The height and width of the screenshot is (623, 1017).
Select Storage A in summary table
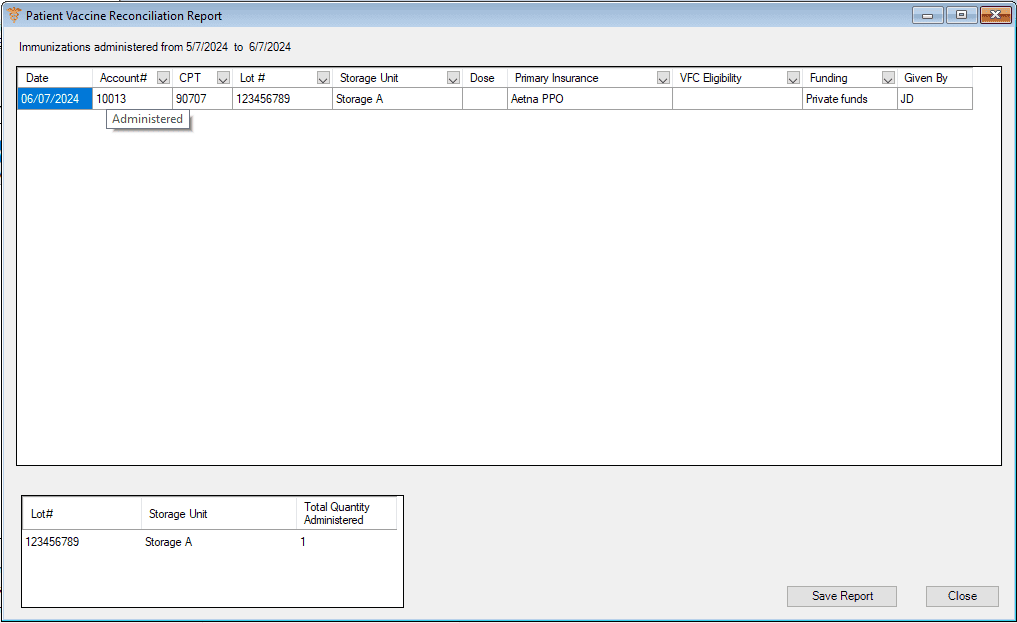coord(169,542)
